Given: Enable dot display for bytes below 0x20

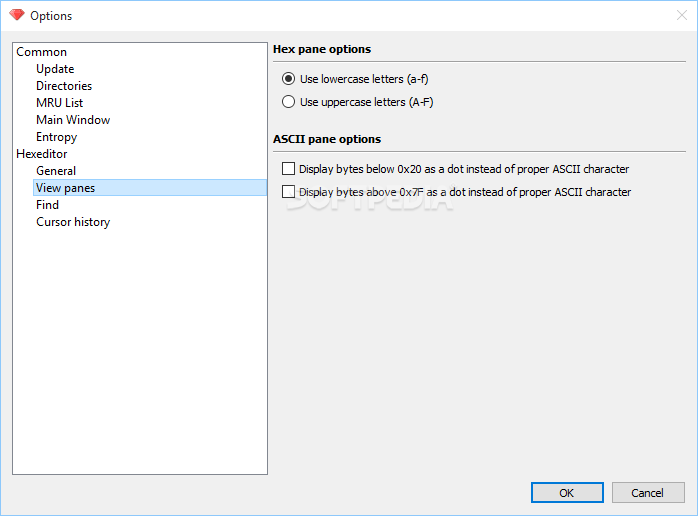Looking at the screenshot, I should (x=288, y=169).
